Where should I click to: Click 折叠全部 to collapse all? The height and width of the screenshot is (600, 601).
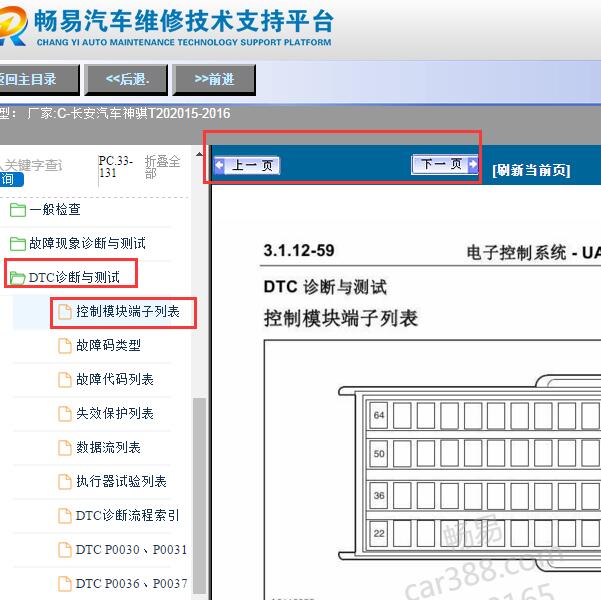[162, 167]
